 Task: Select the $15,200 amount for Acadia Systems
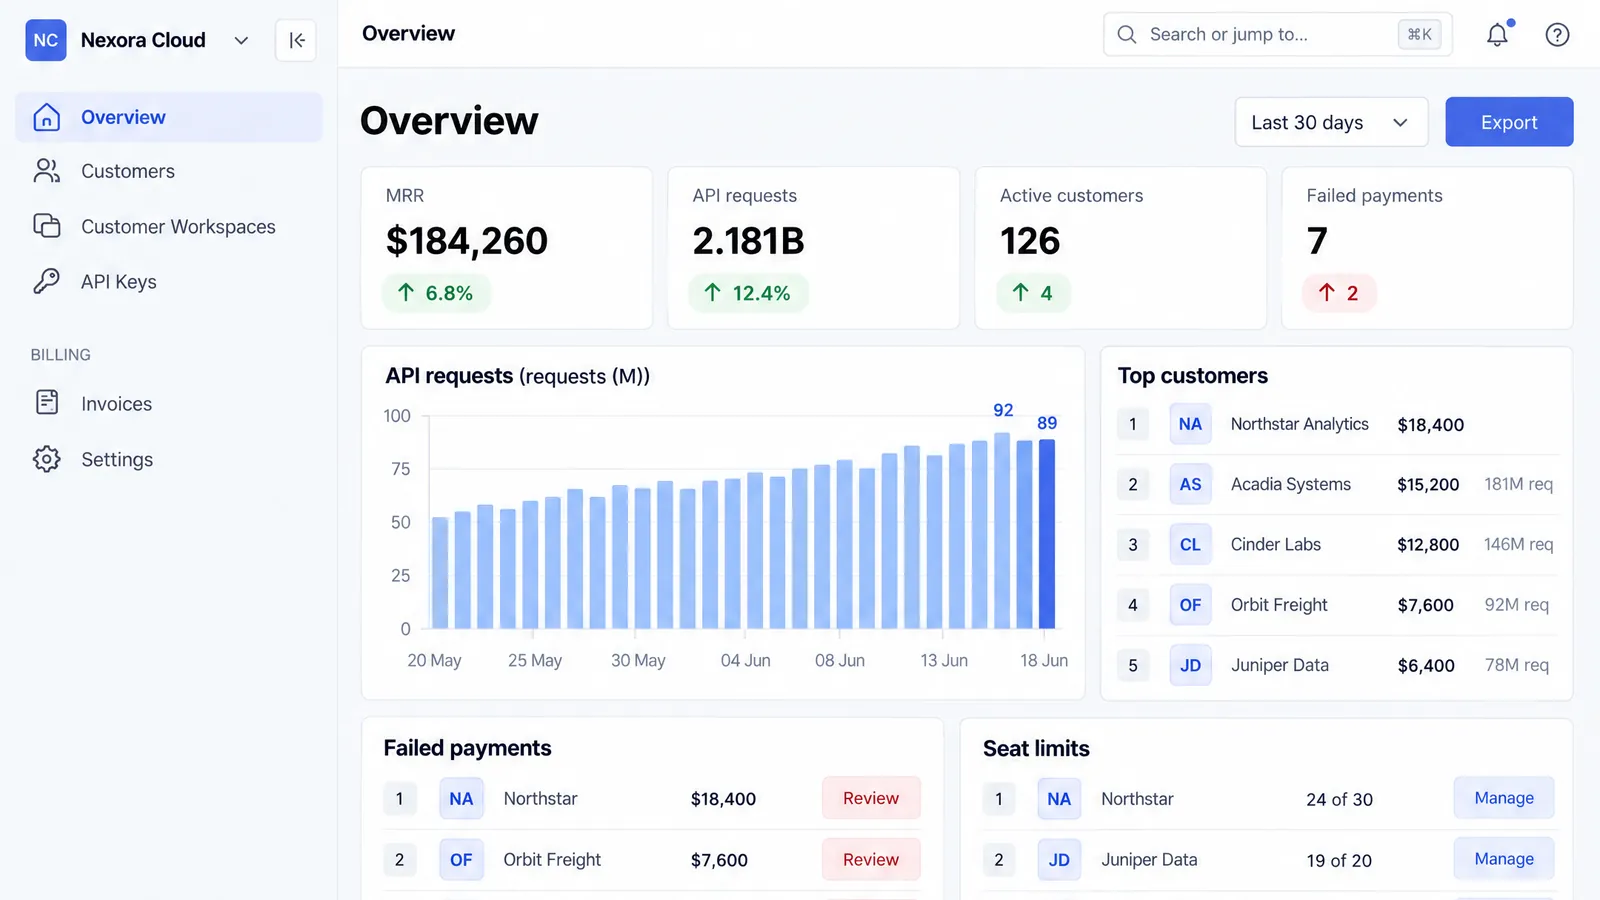(x=1428, y=484)
